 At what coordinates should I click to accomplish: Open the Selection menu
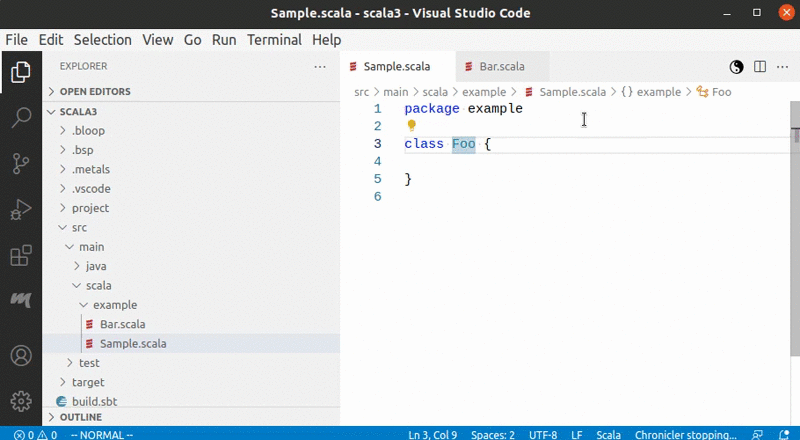click(103, 40)
